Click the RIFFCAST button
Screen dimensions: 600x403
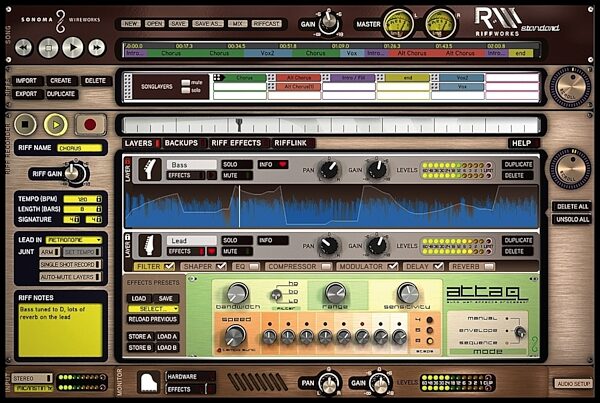(x=267, y=24)
